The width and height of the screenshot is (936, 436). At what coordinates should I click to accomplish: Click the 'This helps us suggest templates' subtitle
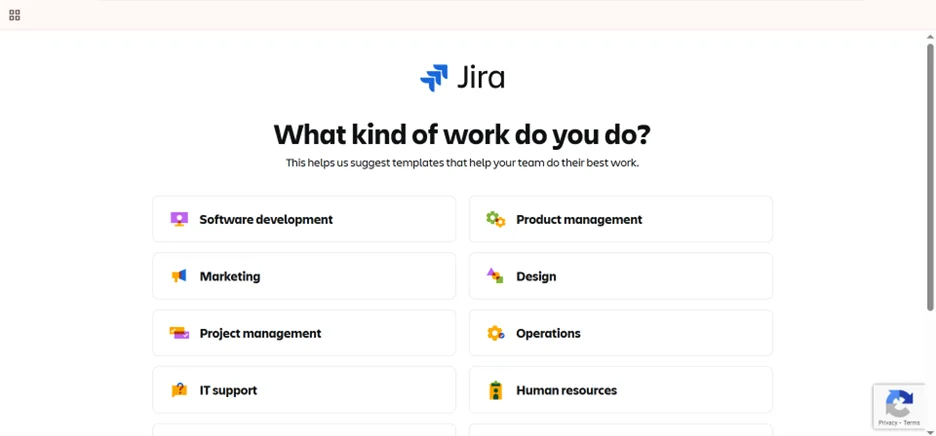point(462,162)
